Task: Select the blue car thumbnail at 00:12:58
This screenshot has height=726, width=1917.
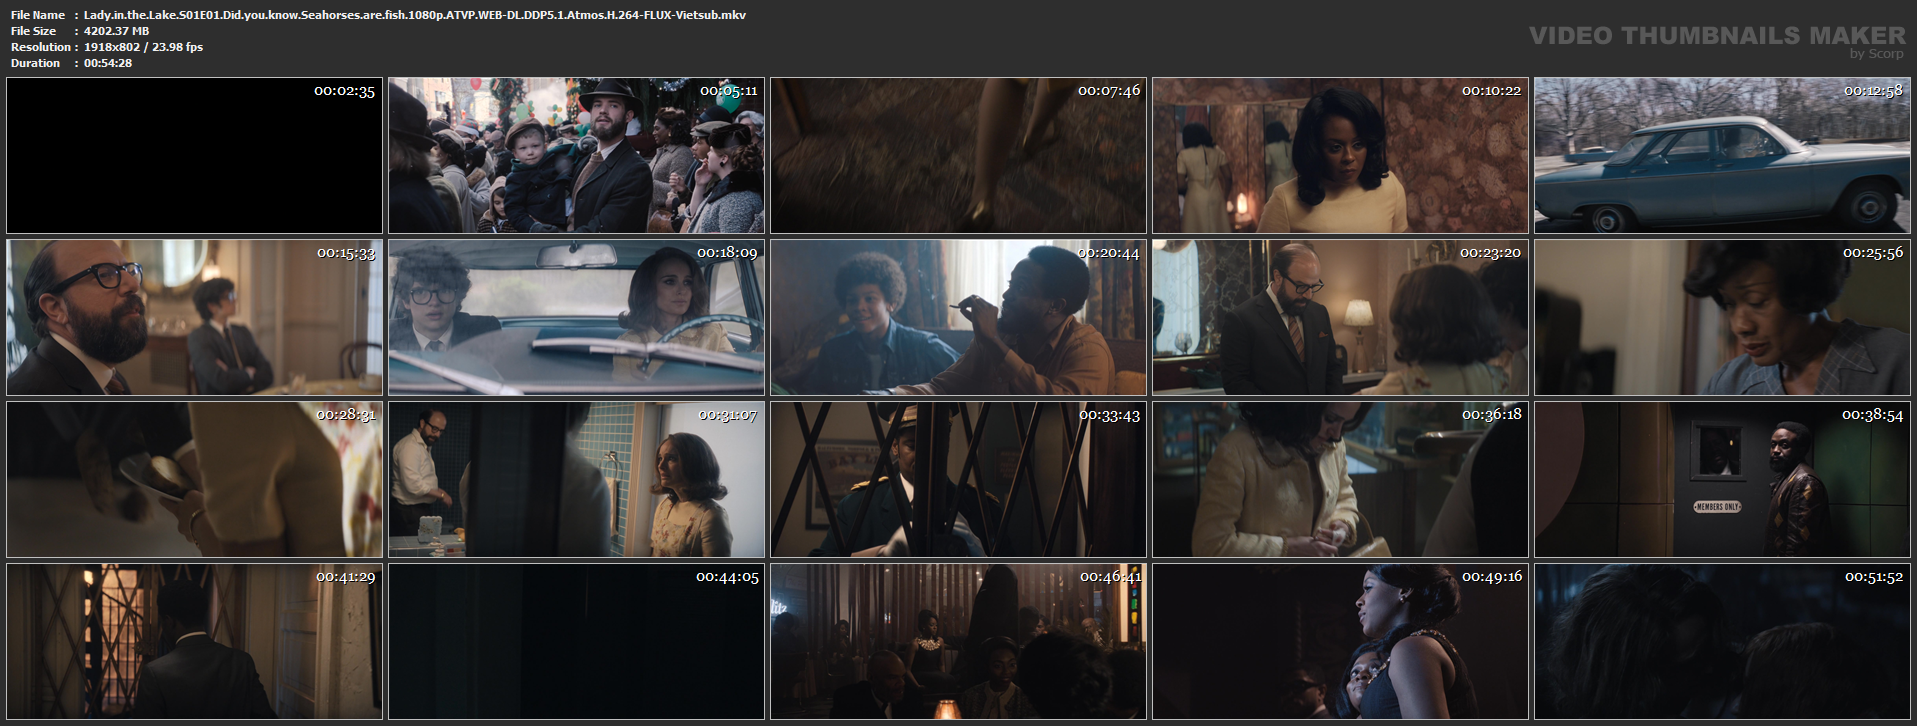Action: 1722,156
